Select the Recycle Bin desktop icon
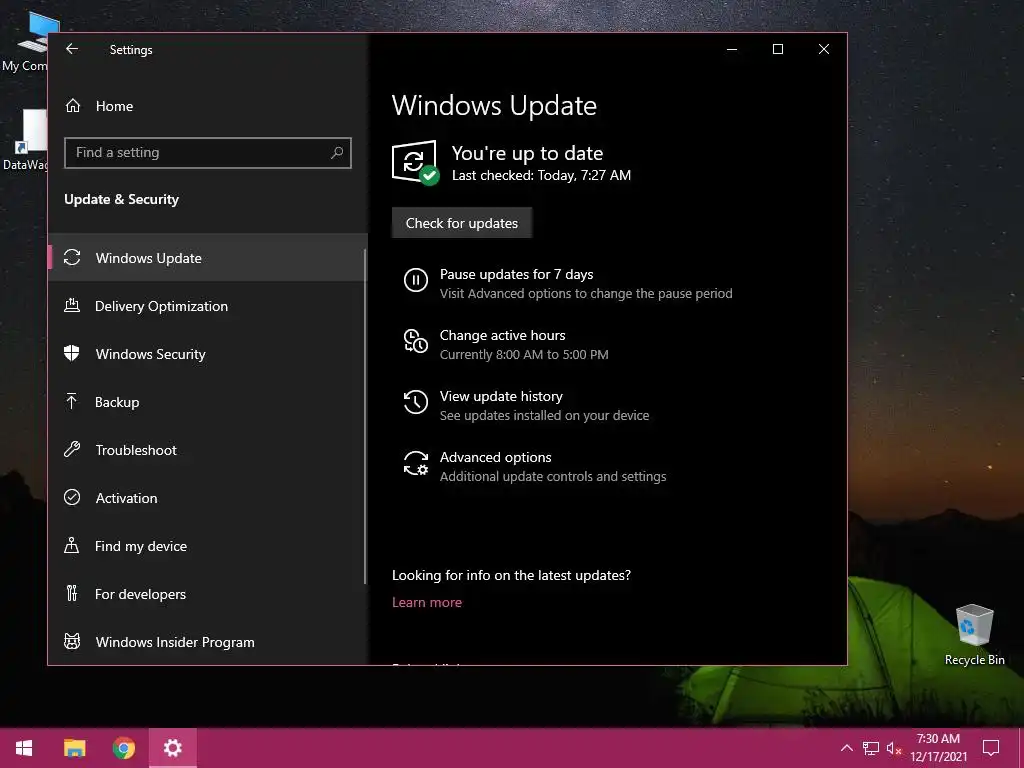This screenshot has height=768, width=1024. pos(974,634)
